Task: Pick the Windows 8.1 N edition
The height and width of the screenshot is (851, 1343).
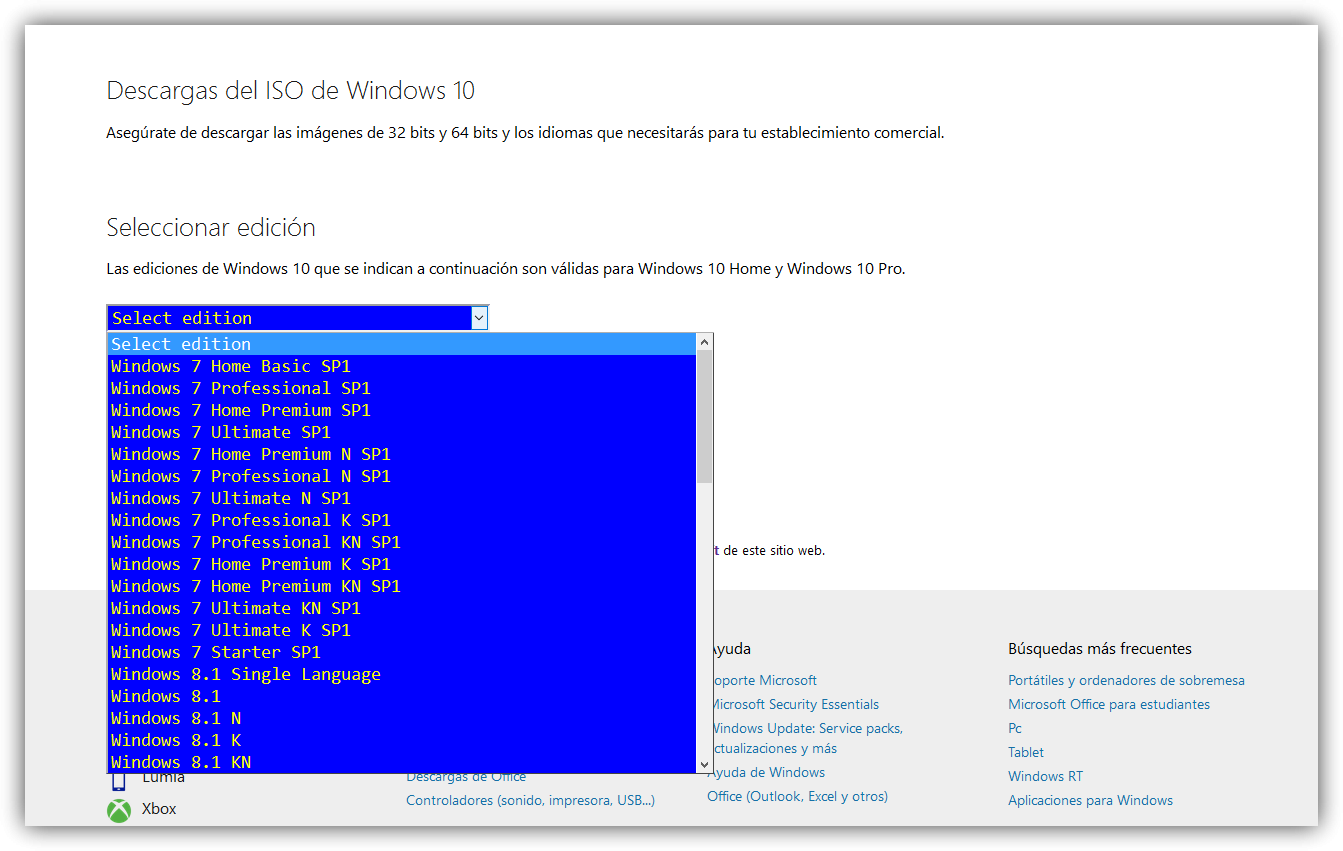Action: (402, 718)
